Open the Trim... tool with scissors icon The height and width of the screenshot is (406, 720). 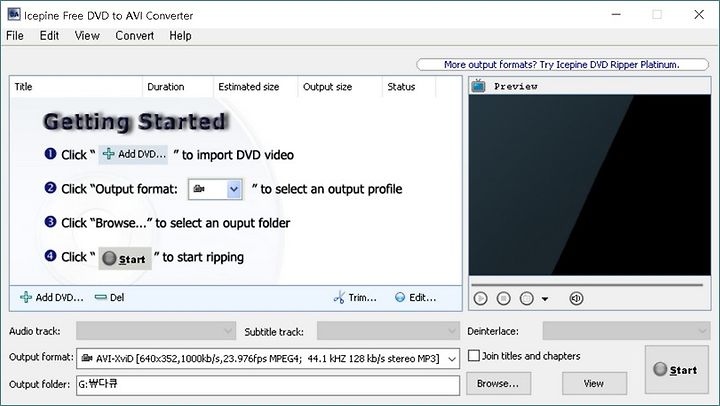tap(355, 298)
